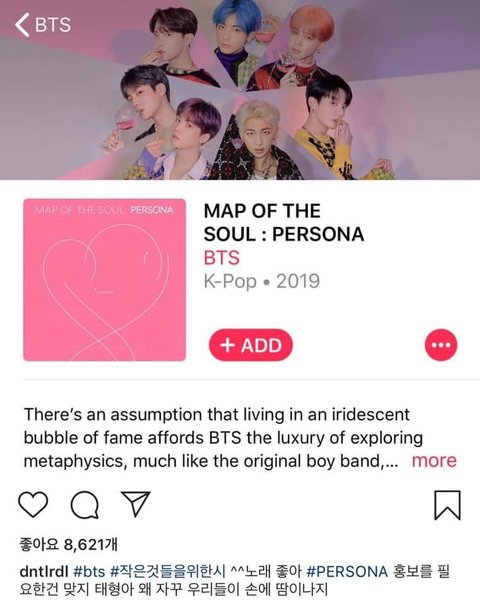Viewport: 480px width, 605px height.
Task: Open the #bts hashtag
Action: pos(89,571)
